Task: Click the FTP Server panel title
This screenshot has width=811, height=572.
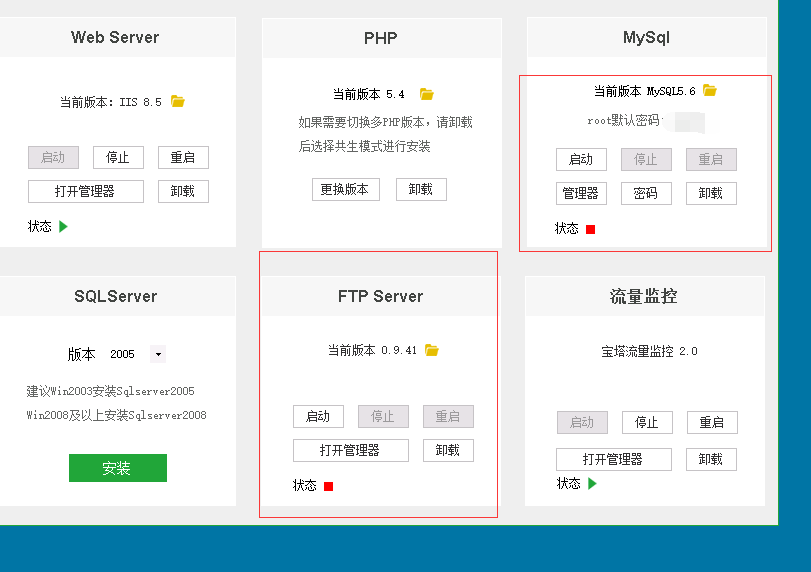Action: click(381, 296)
